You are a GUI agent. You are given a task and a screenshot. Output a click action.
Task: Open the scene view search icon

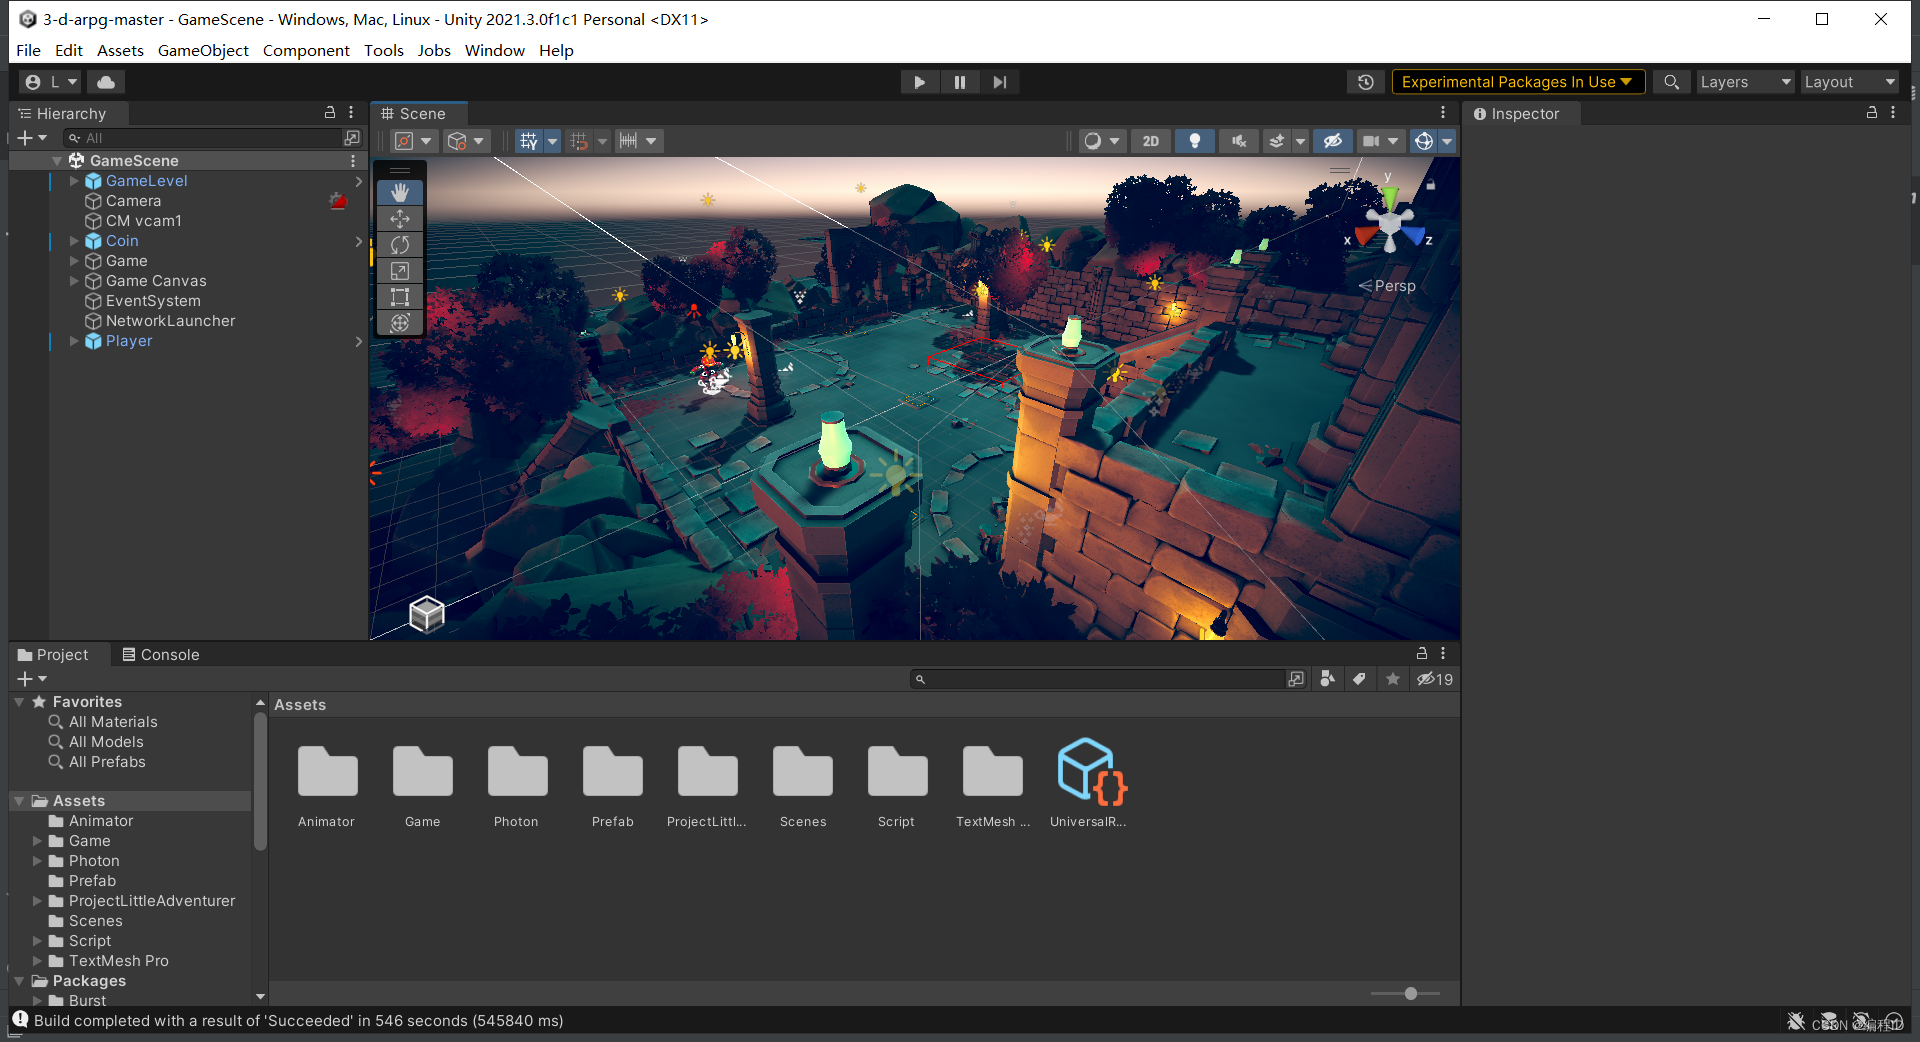tap(1671, 81)
